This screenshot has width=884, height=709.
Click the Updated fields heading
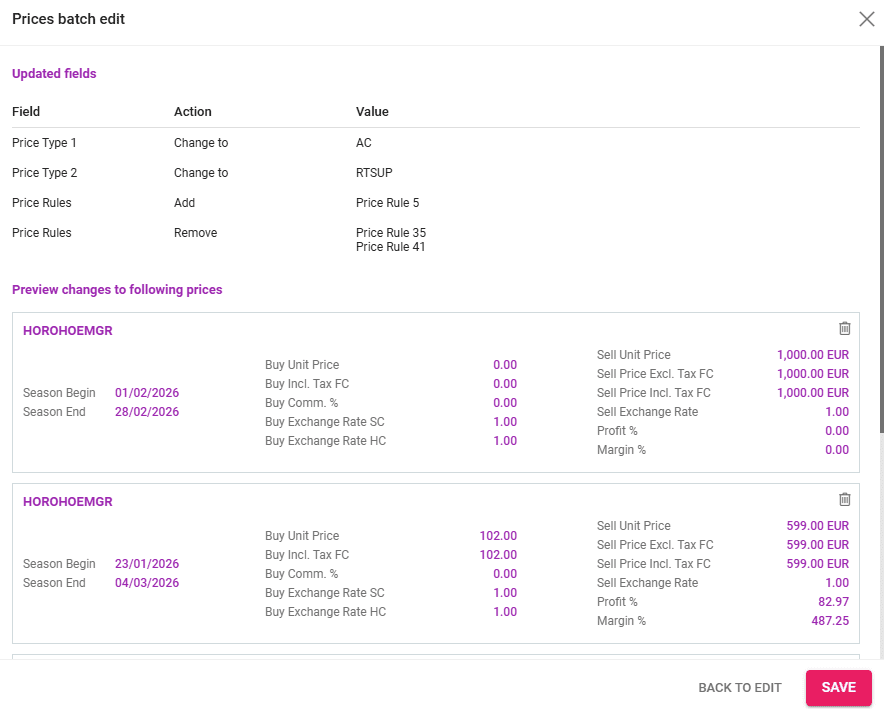54,73
